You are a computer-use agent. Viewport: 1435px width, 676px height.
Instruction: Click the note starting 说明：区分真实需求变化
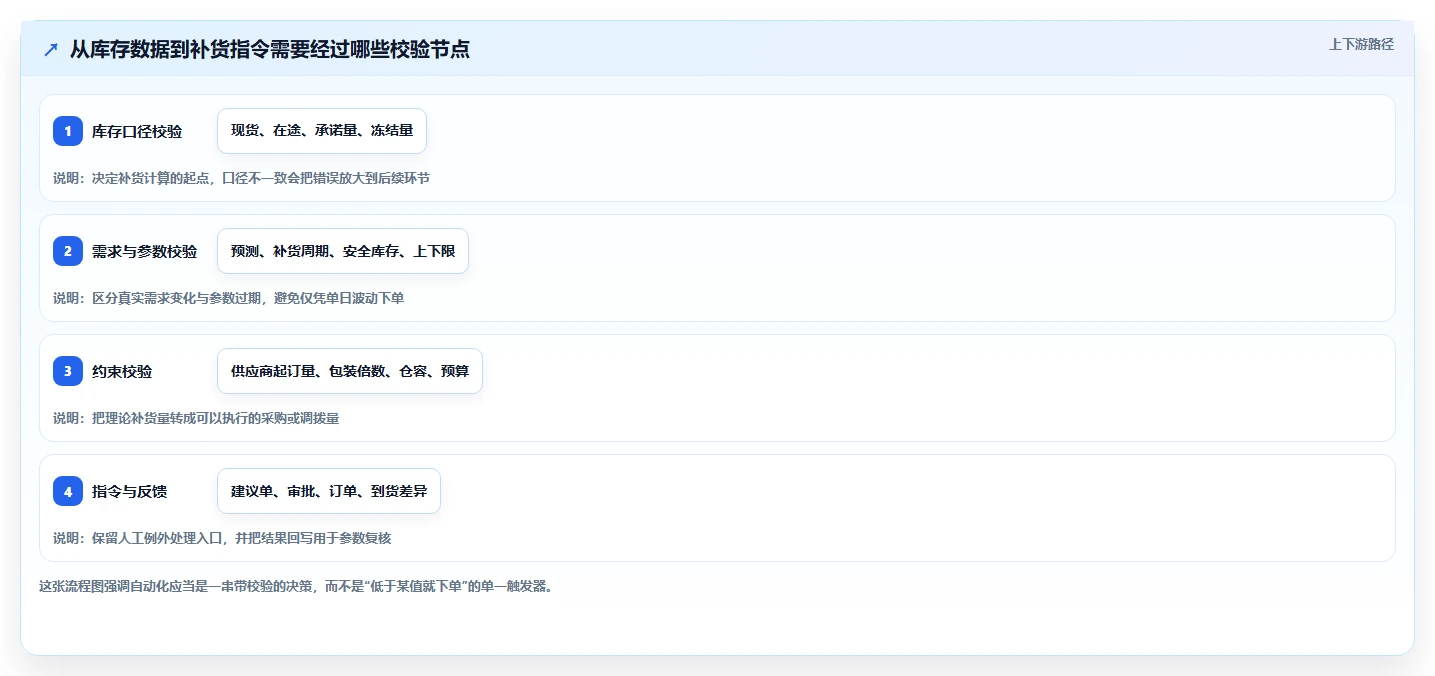(x=229, y=298)
